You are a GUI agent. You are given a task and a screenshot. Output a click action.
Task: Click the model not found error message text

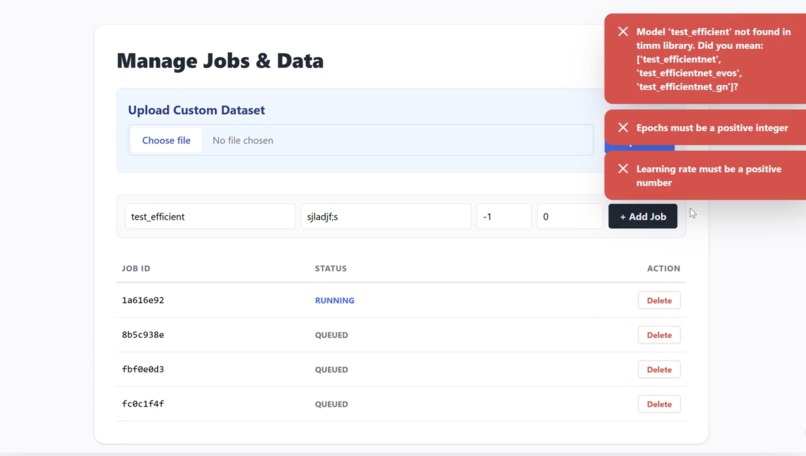point(713,59)
